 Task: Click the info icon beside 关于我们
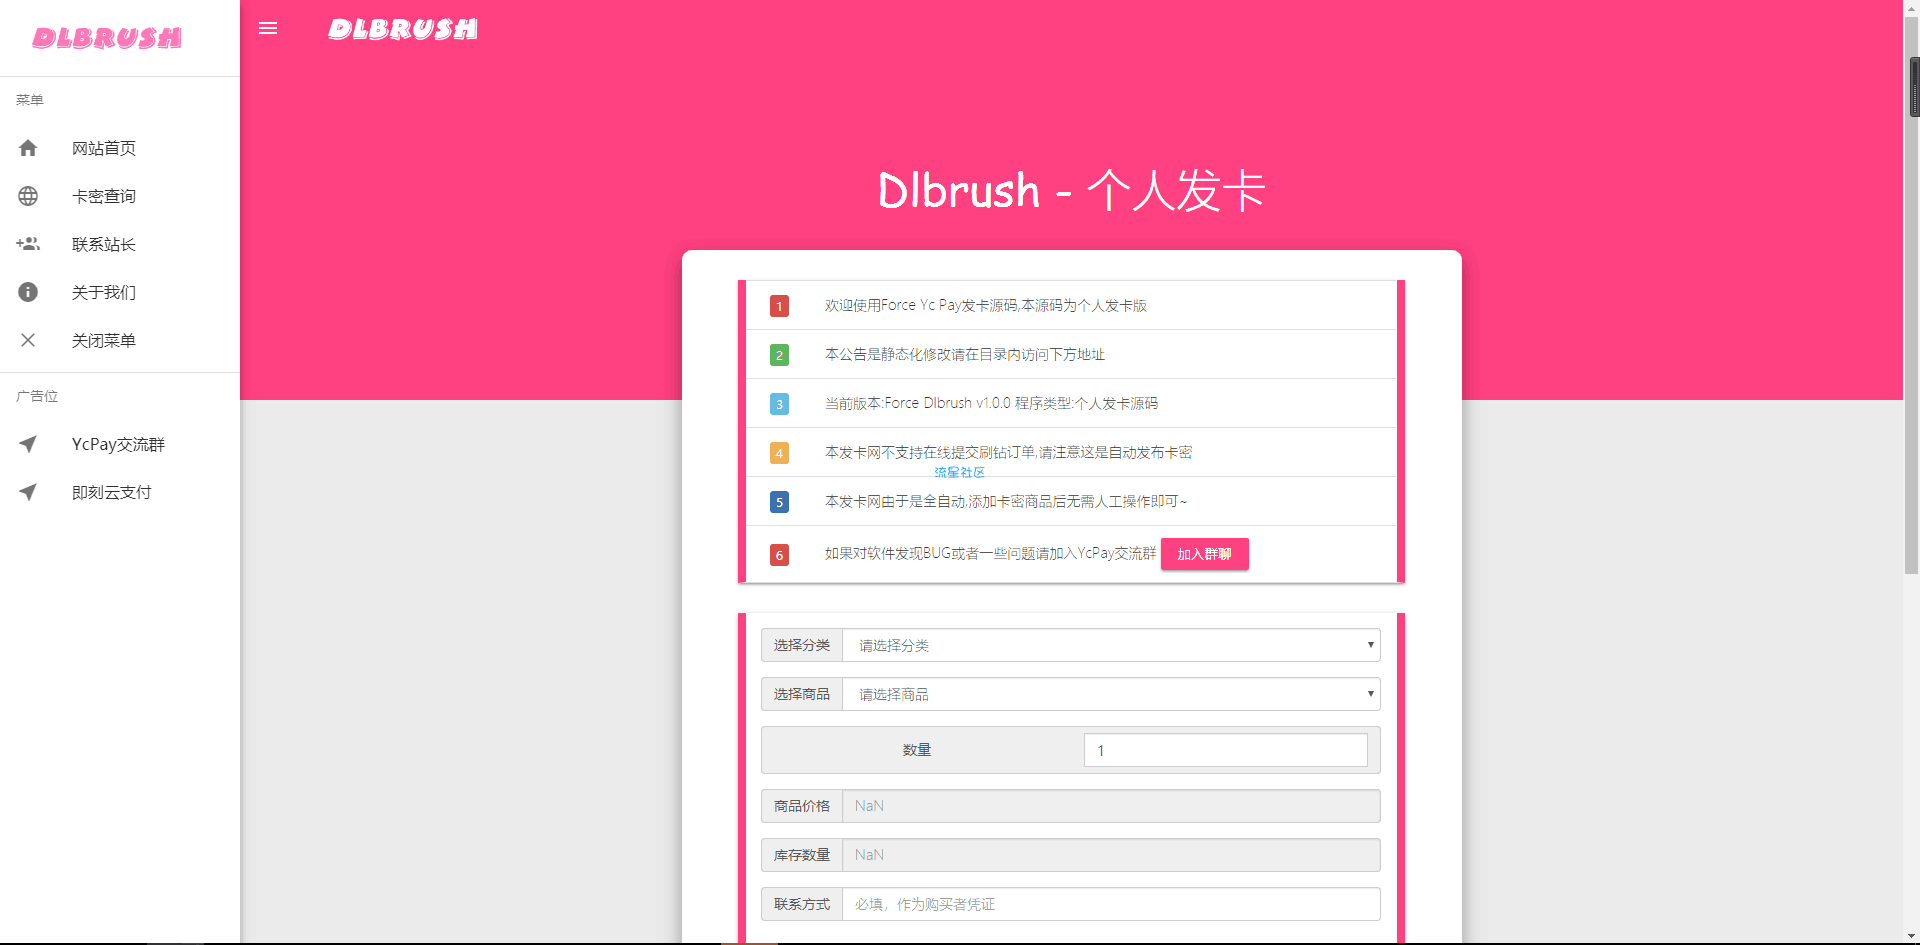click(28, 292)
